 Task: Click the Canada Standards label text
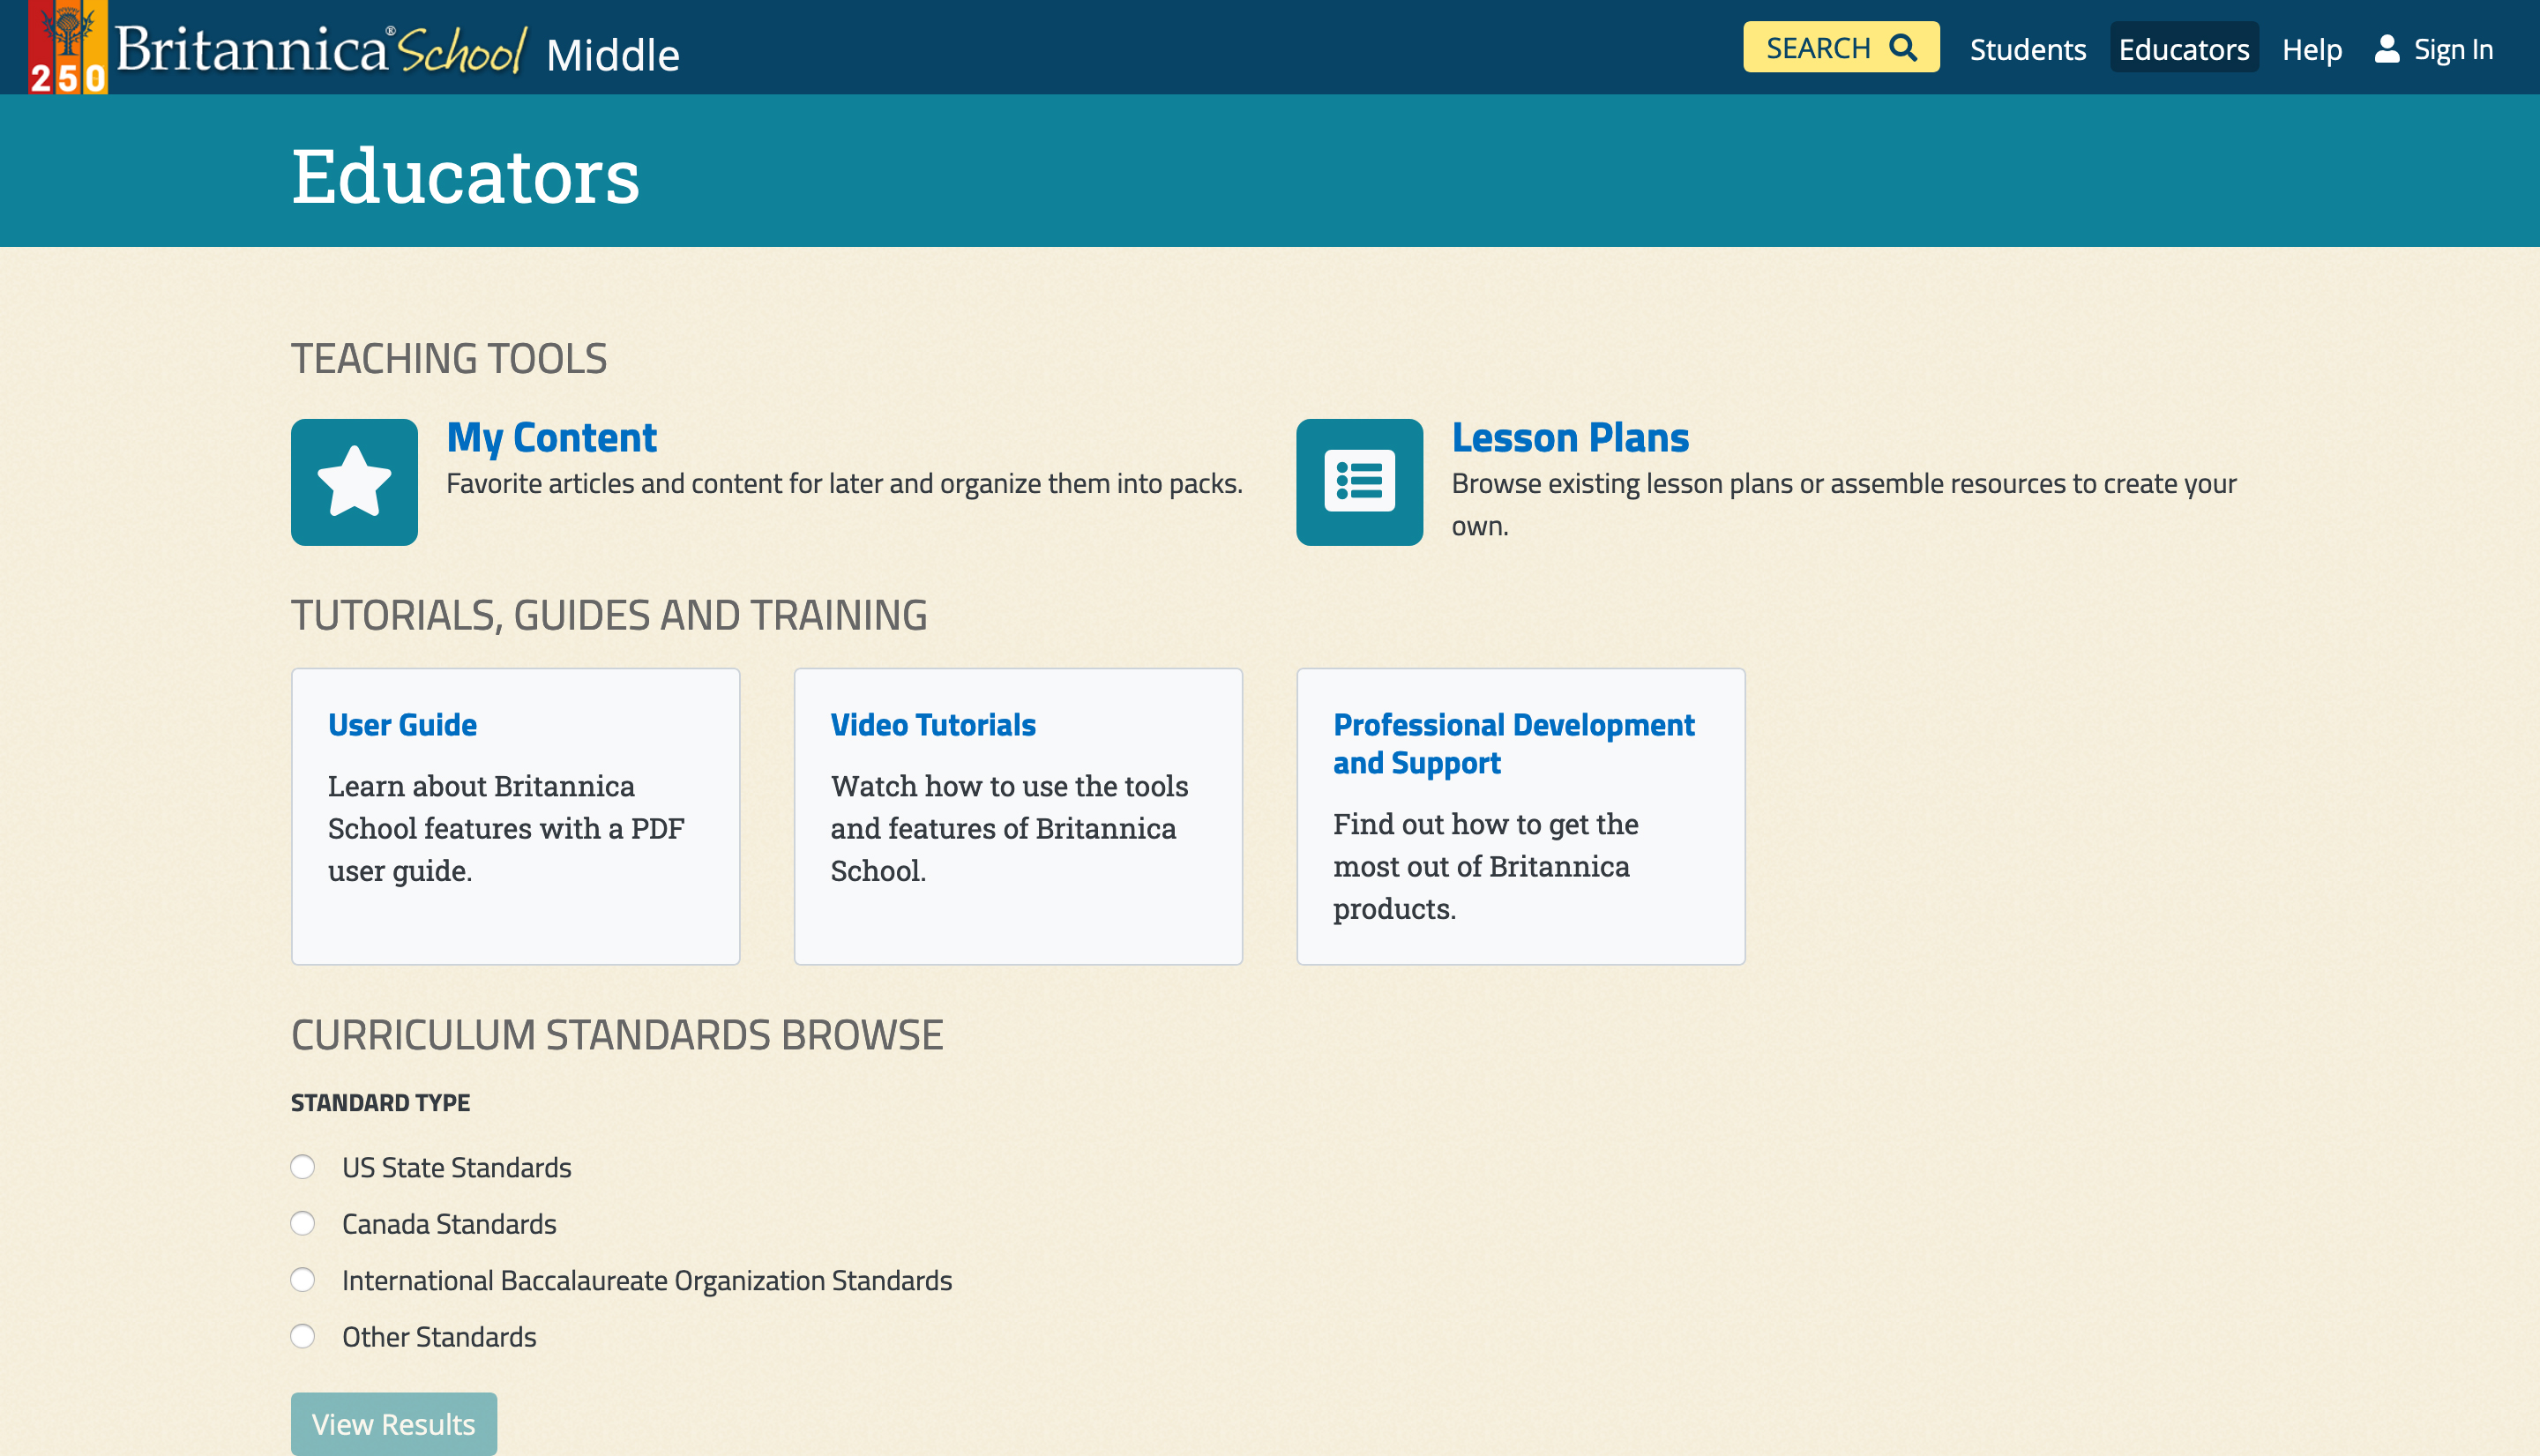449,1224
